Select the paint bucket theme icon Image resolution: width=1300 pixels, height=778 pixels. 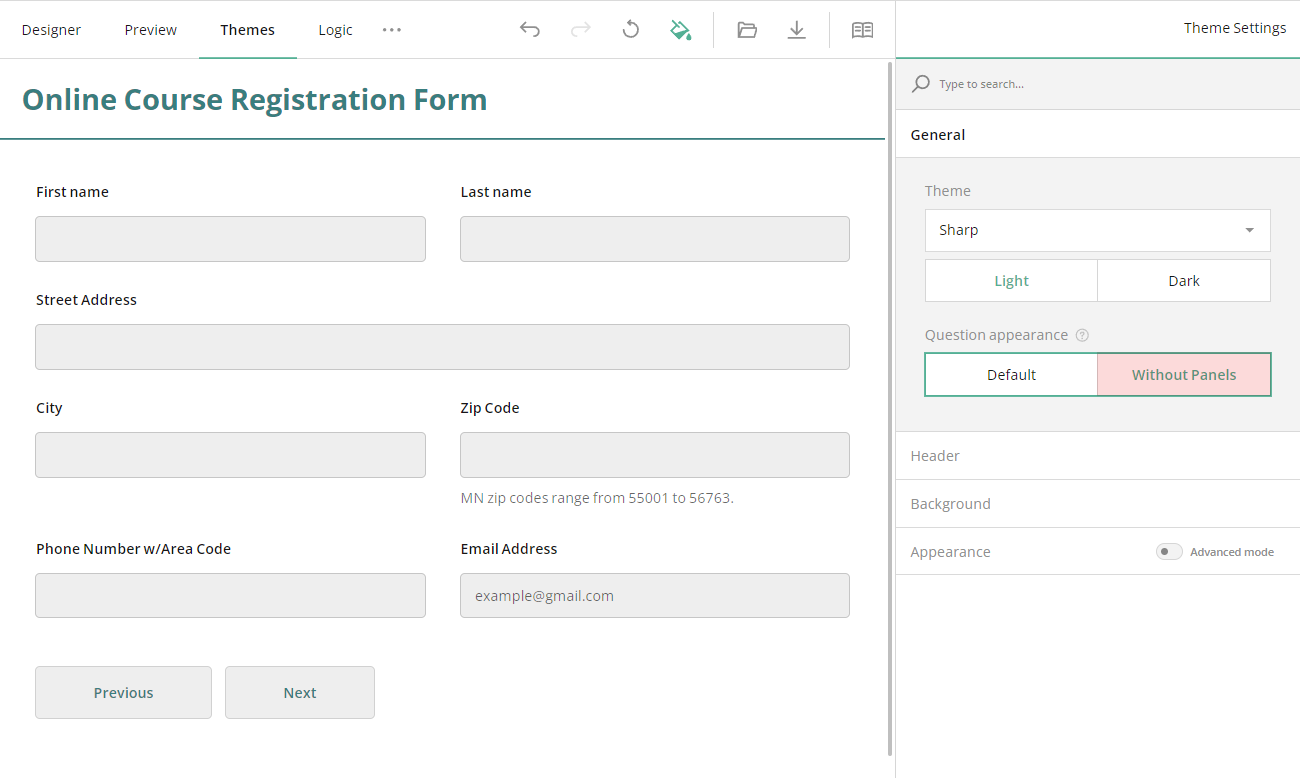click(681, 29)
